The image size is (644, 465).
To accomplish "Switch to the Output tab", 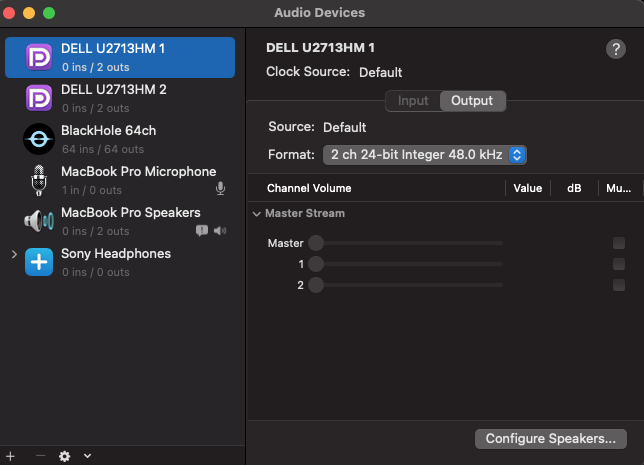I will pyautogui.click(x=472, y=101).
